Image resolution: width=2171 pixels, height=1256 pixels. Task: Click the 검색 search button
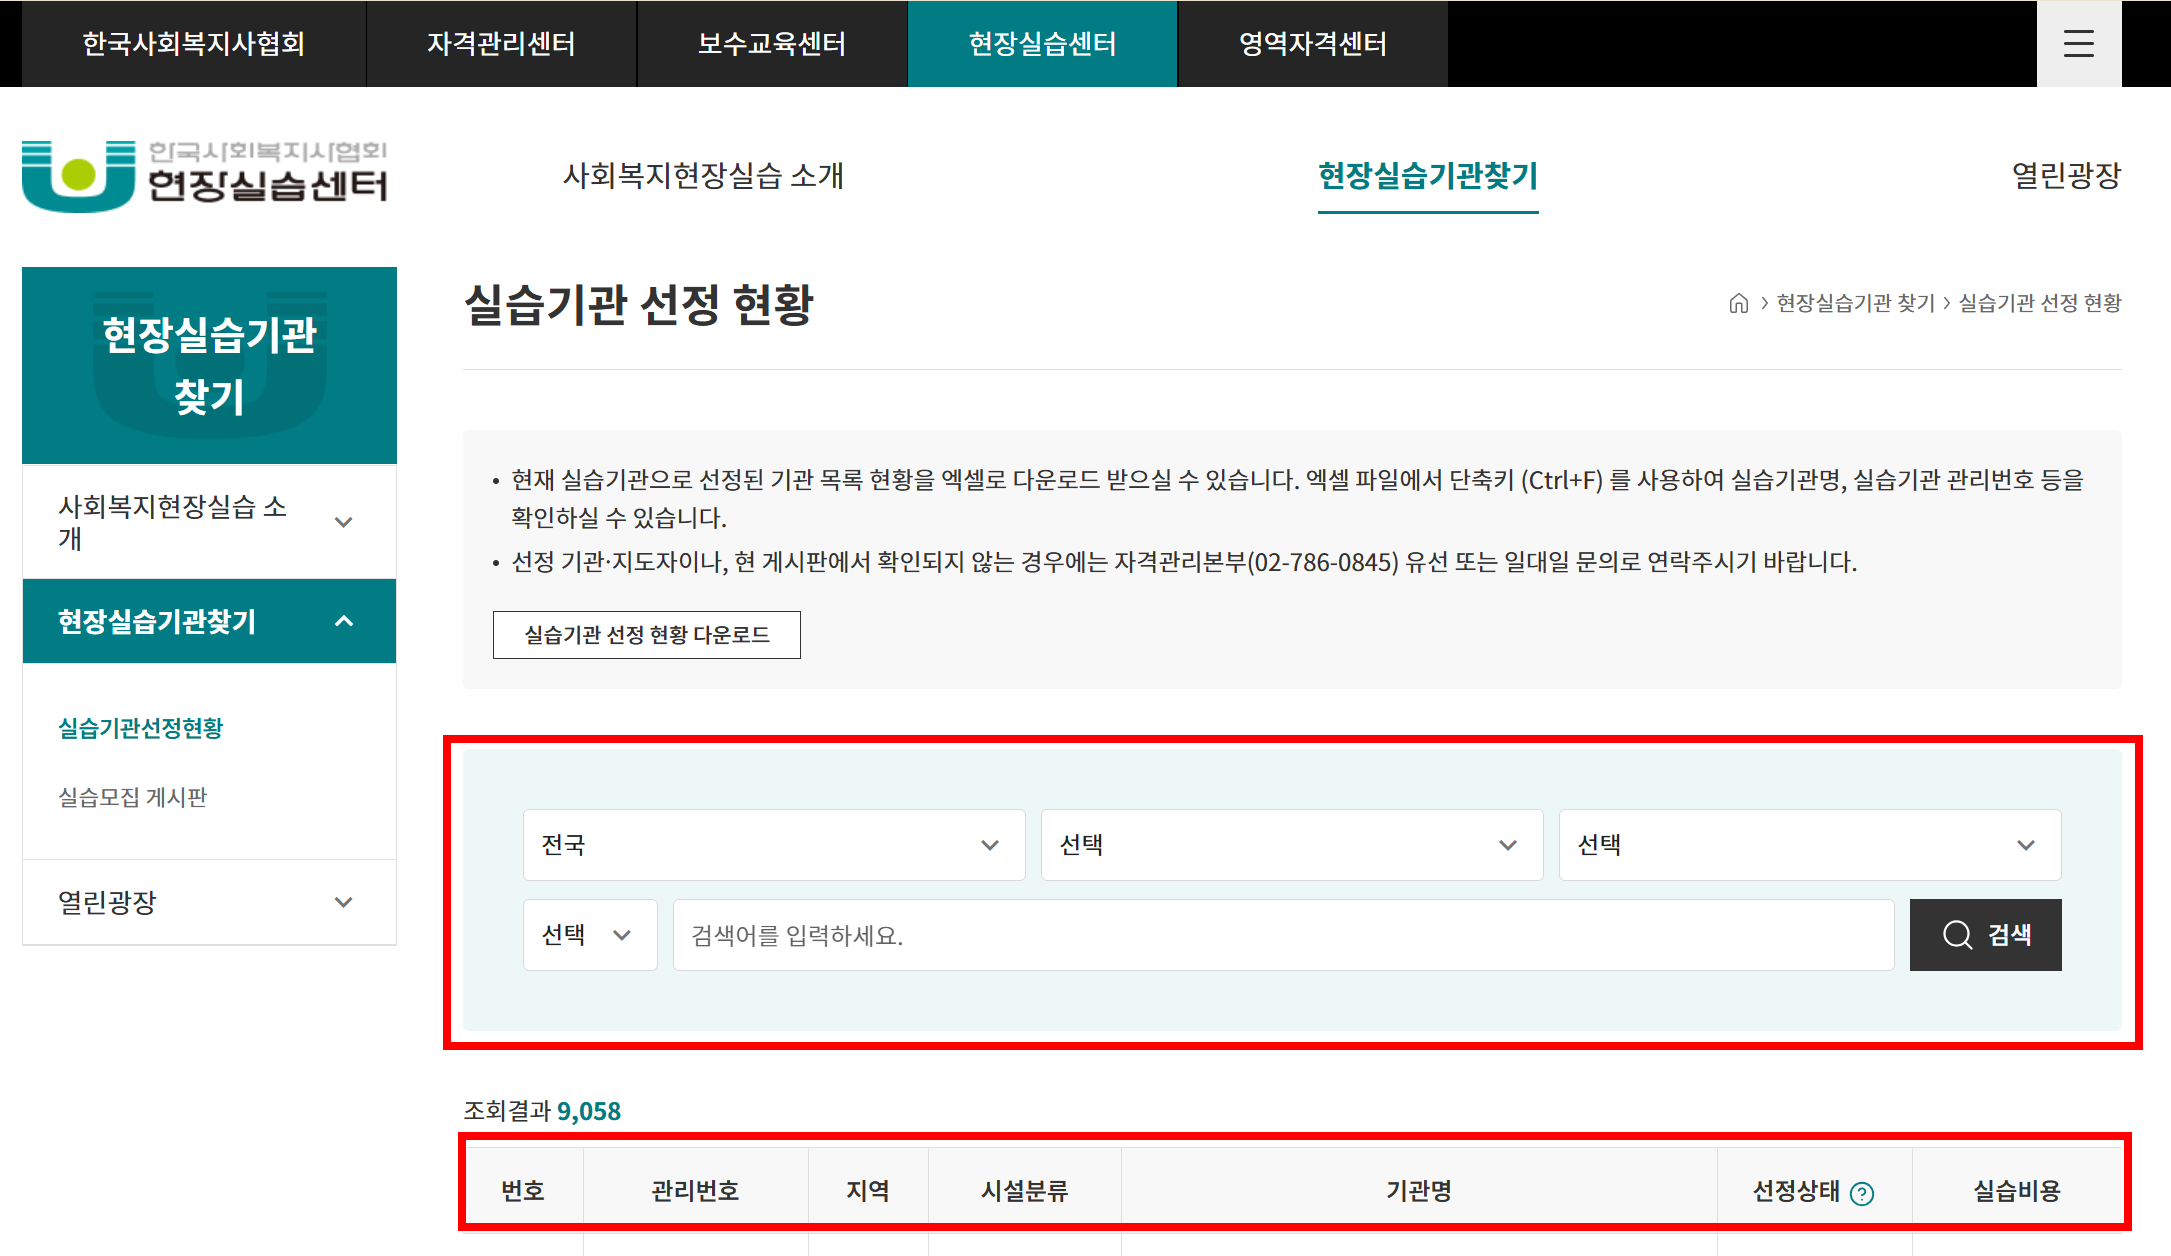1985,934
